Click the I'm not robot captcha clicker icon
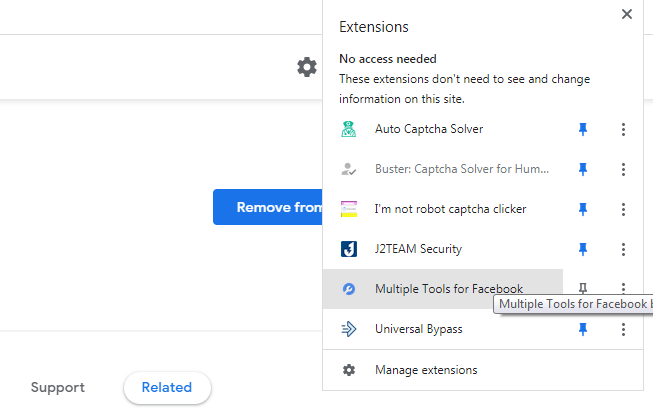This screenshot has width=653, height=409. tap(349, 209)
